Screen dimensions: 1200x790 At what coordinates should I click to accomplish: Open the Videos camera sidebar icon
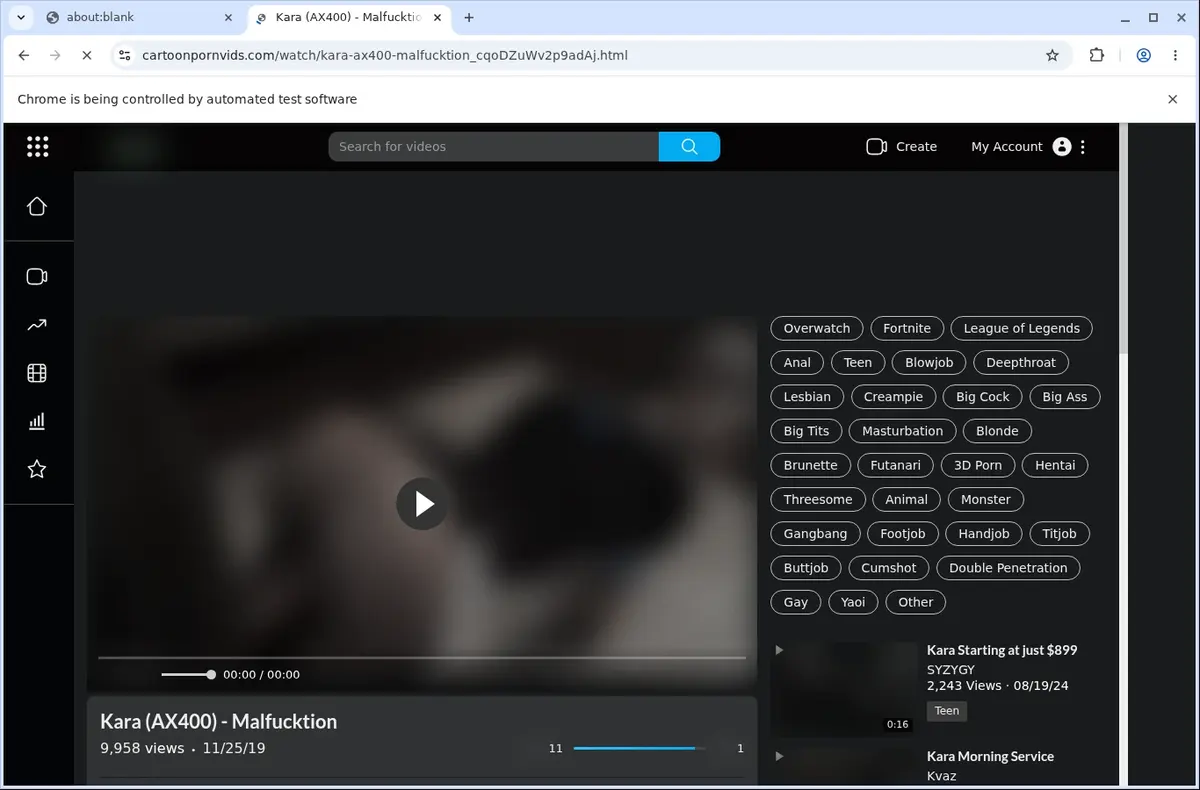[37, 277]
